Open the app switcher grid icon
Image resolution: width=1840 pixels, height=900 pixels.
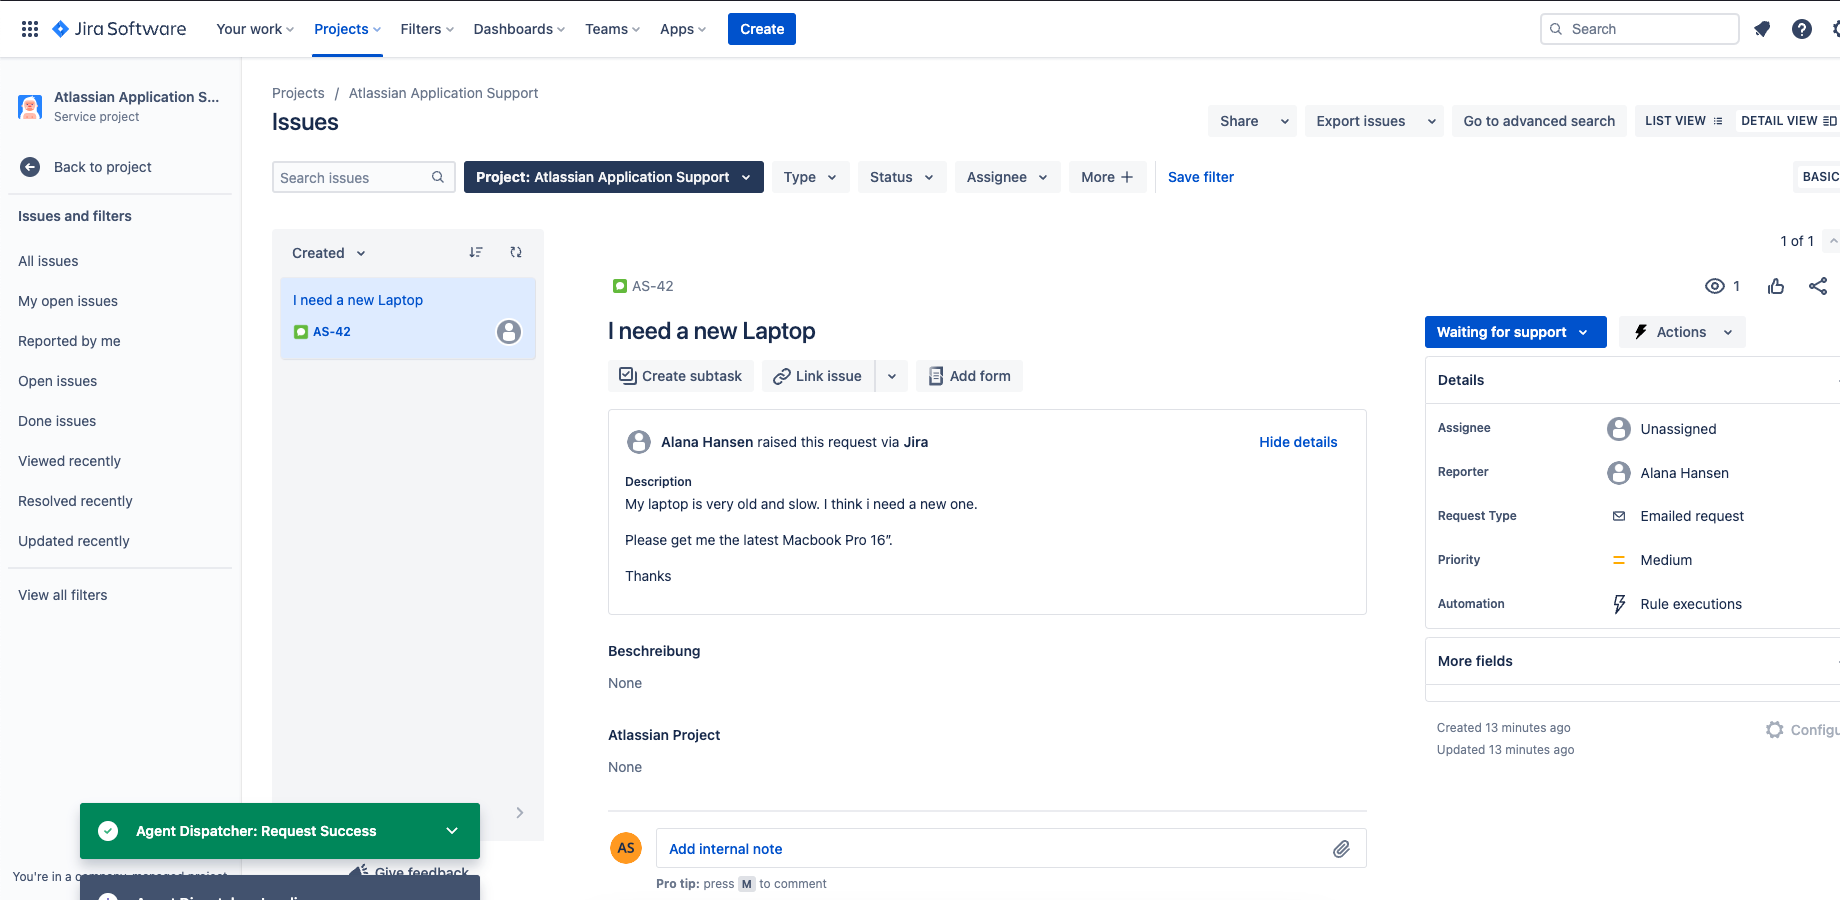[30, 29]
